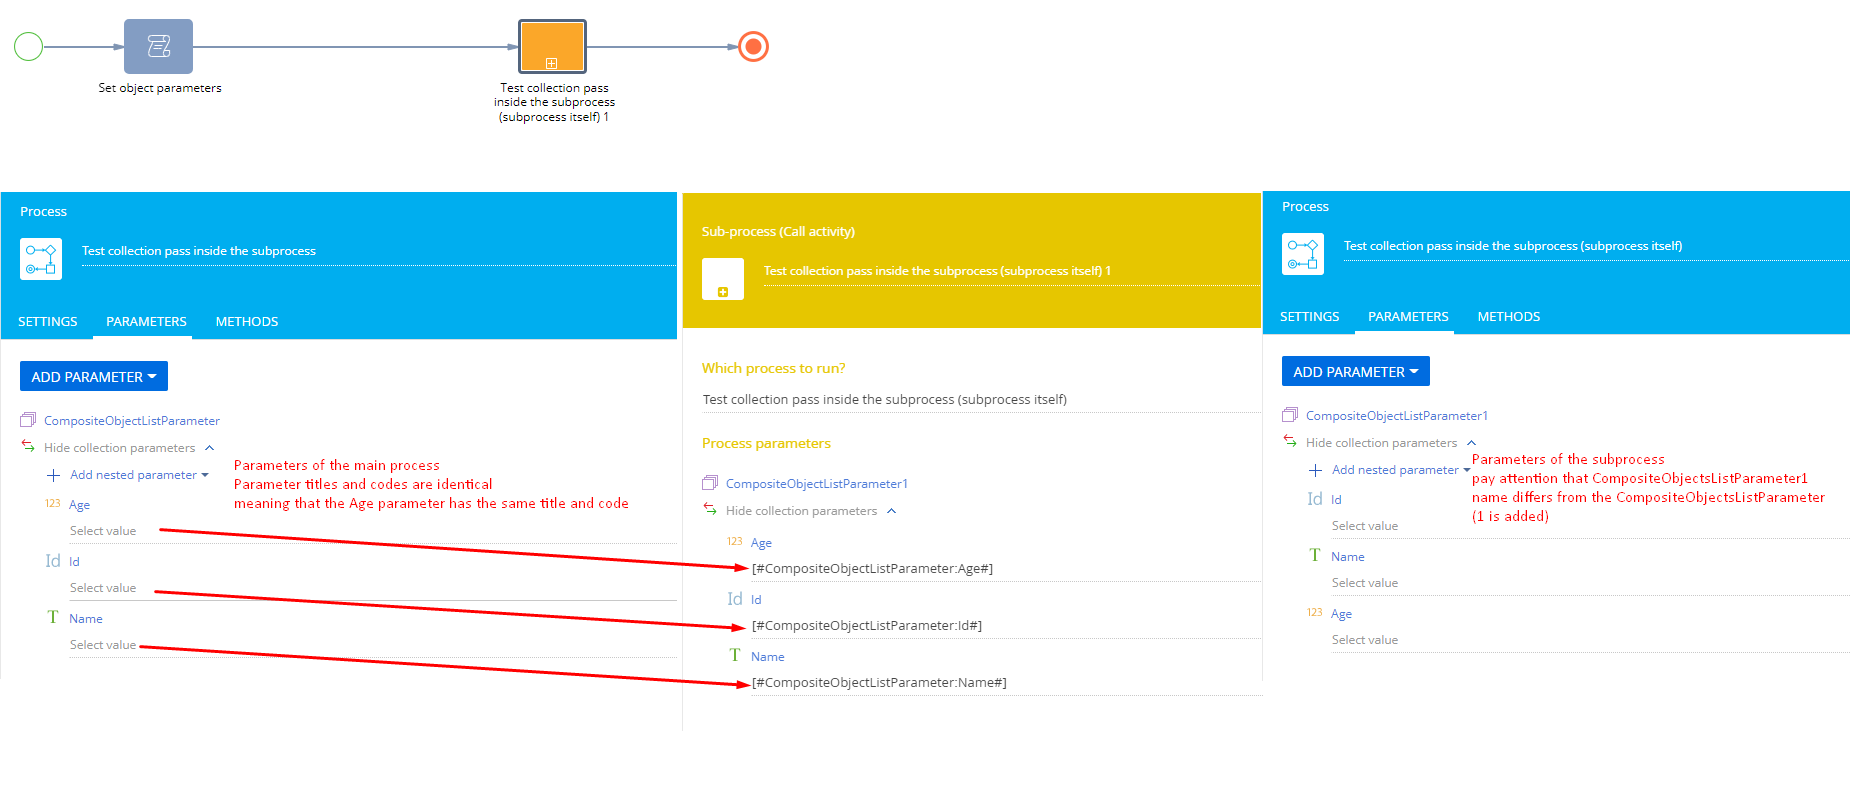Click the Age parameter link in left panel
Viewport: 1850px width, 787px height.
80,505
